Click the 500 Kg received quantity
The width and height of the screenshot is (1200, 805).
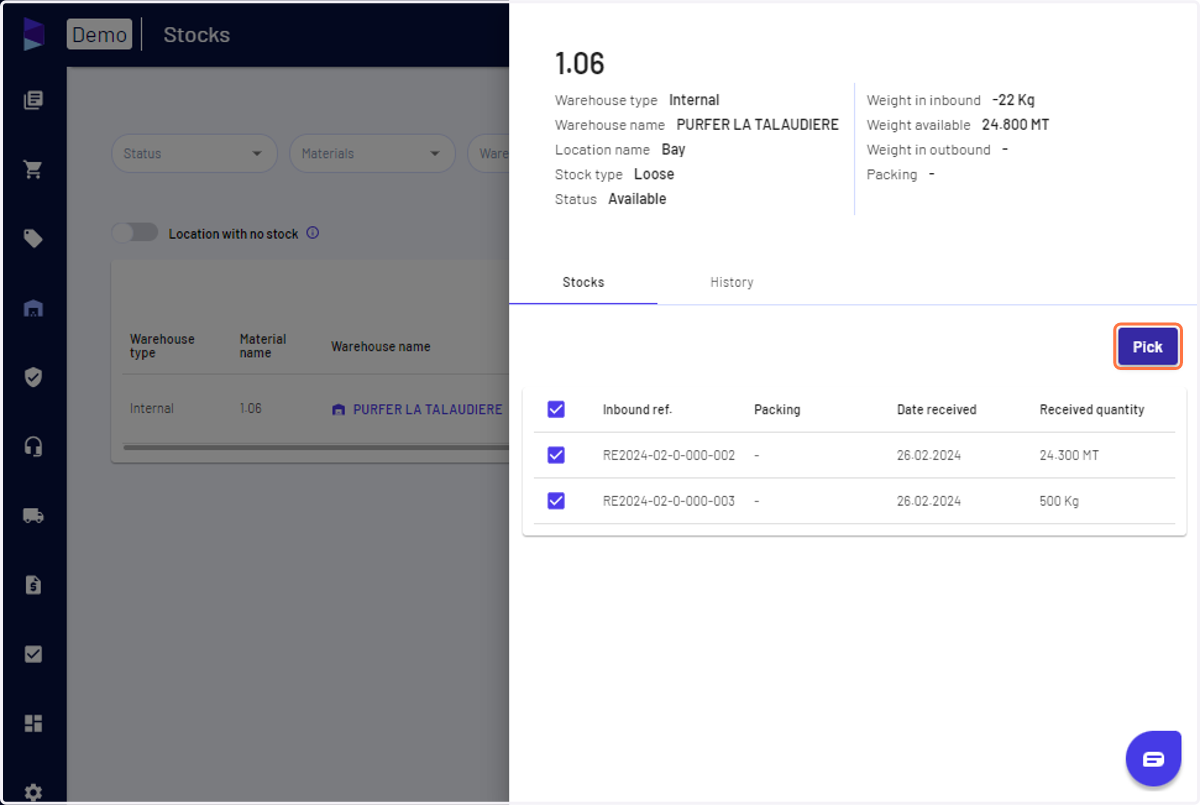point(1059,501)
